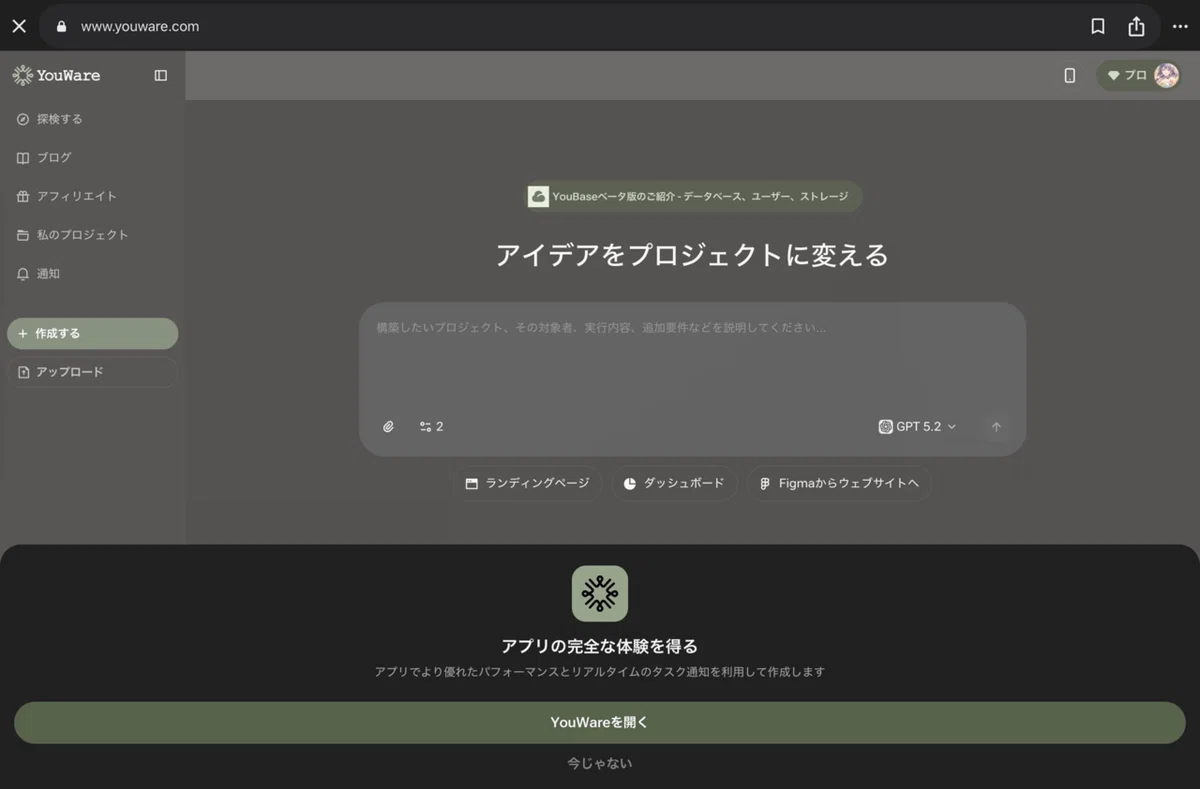
Task: Close the browser view with X
Action: (19, 27)
